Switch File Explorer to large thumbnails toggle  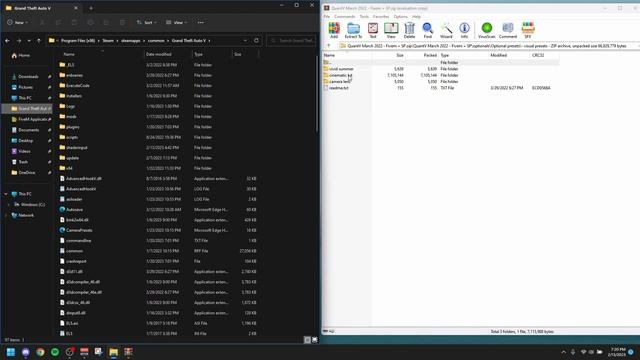(315, 340)
